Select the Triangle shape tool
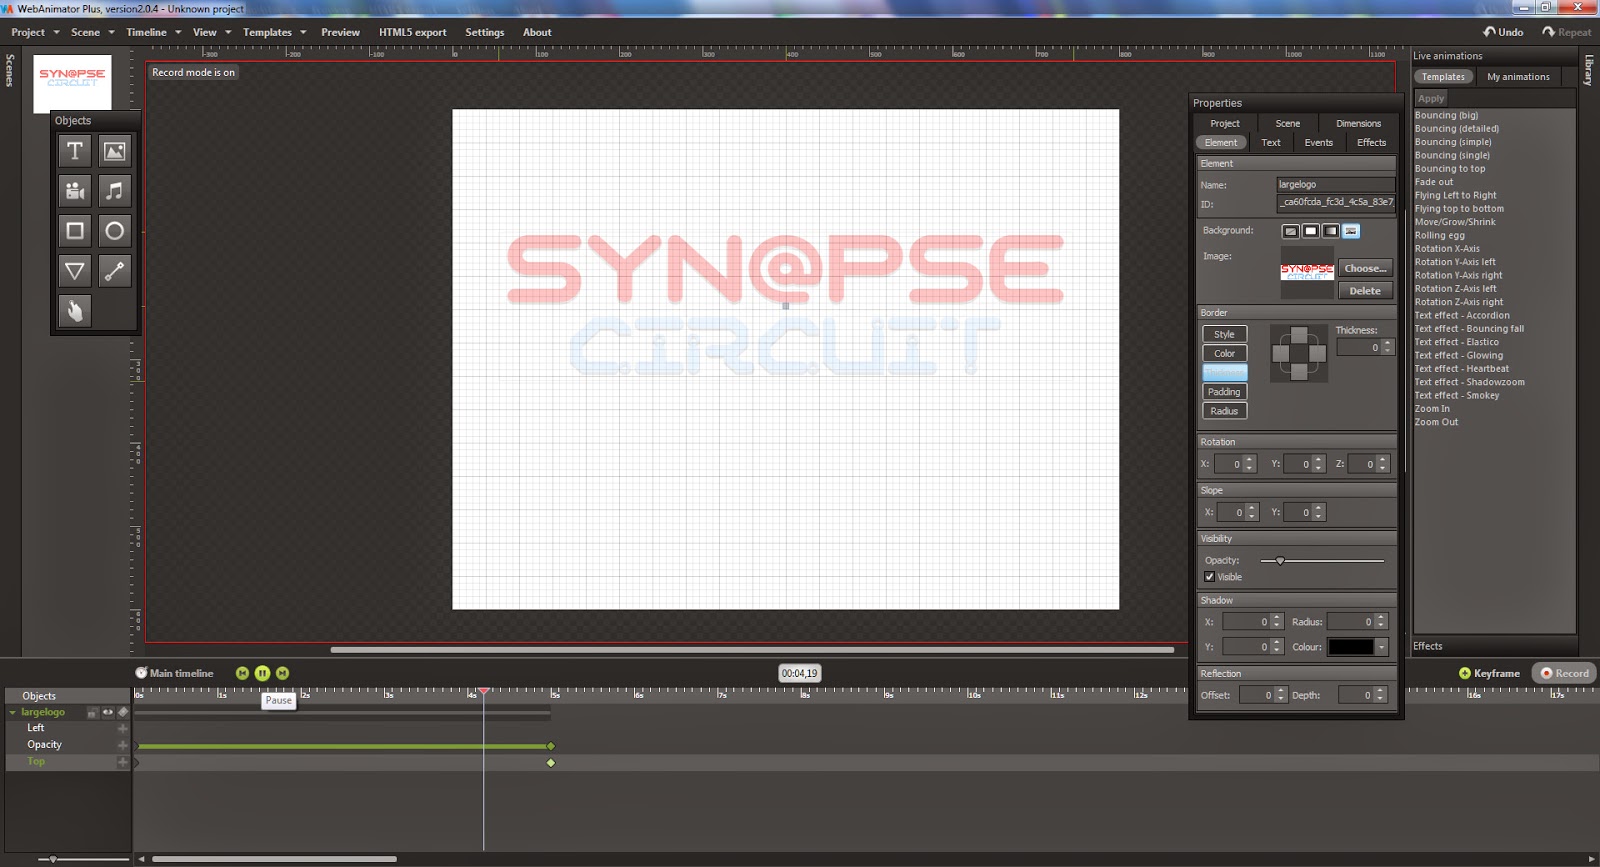The height and width of the screenshot is (867, 1600). tap(75, 271)
